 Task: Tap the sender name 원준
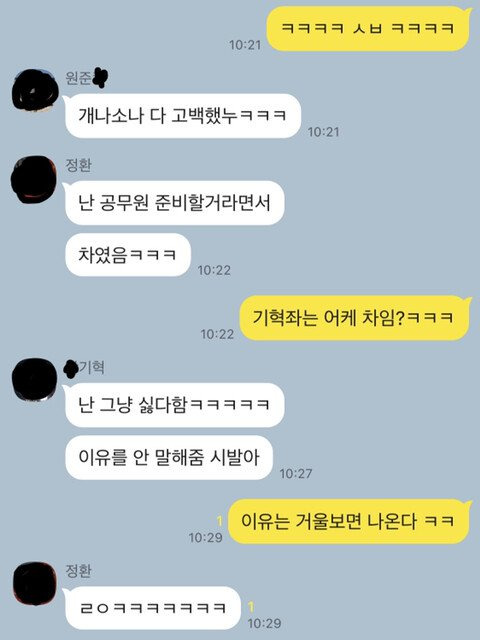(x=78, y=78)
